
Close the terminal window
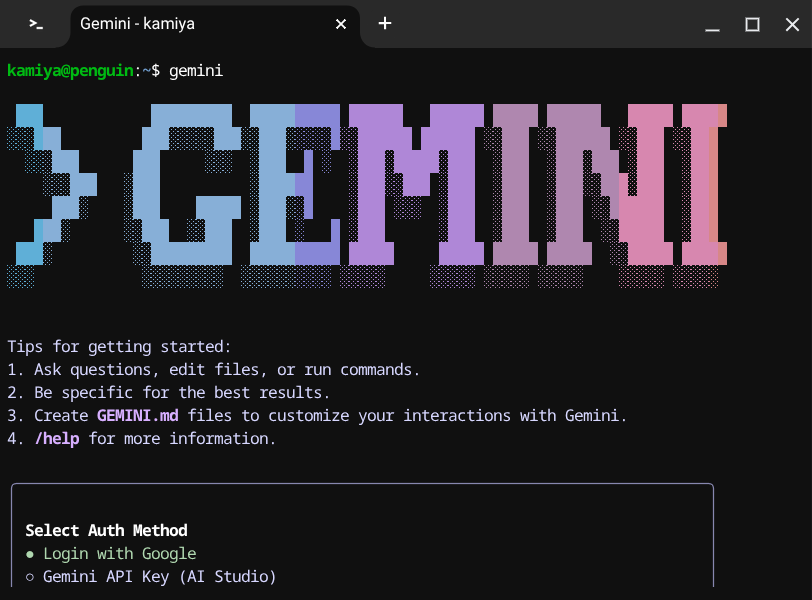coord(792,24)
